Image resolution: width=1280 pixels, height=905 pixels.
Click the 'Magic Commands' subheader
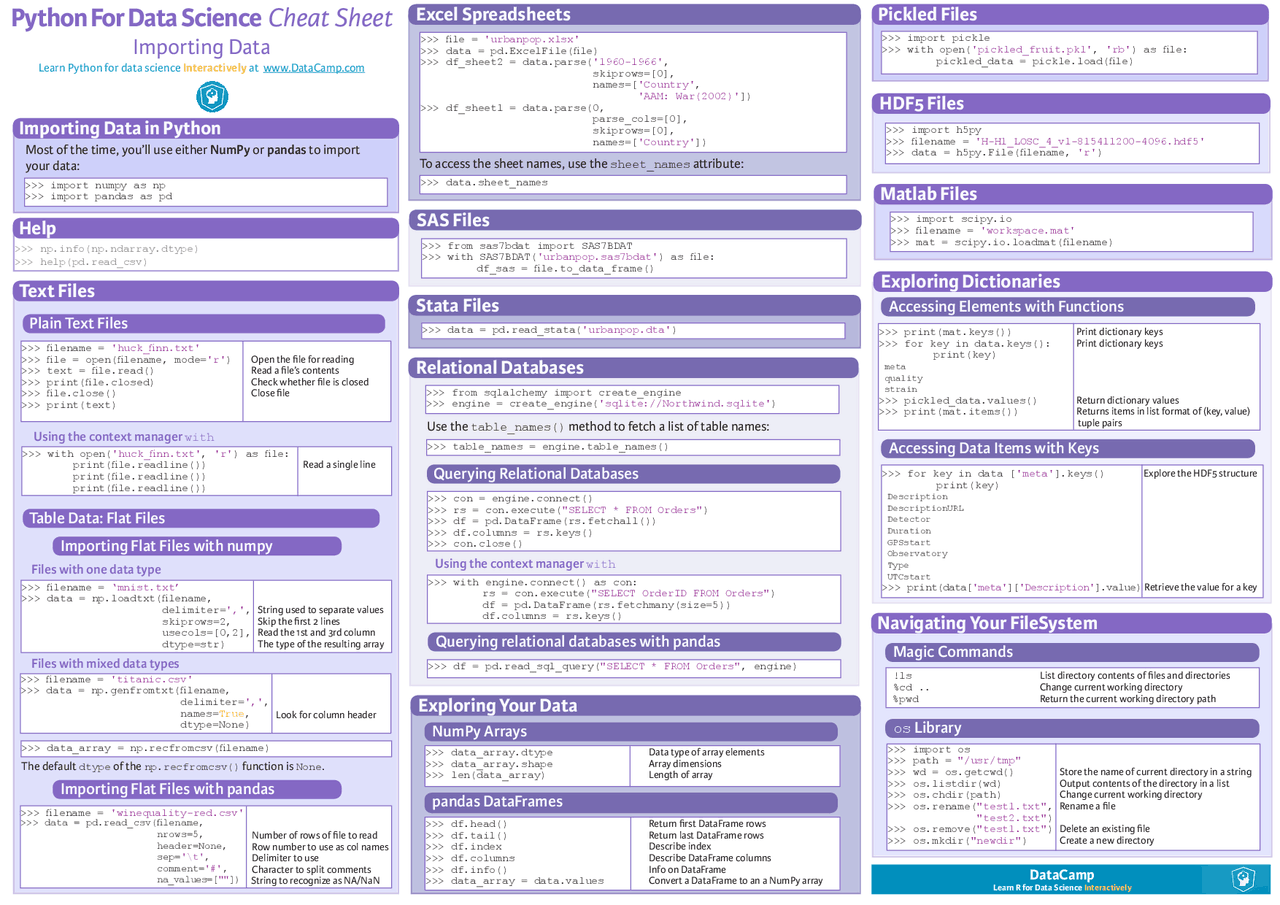(1072, 652)
